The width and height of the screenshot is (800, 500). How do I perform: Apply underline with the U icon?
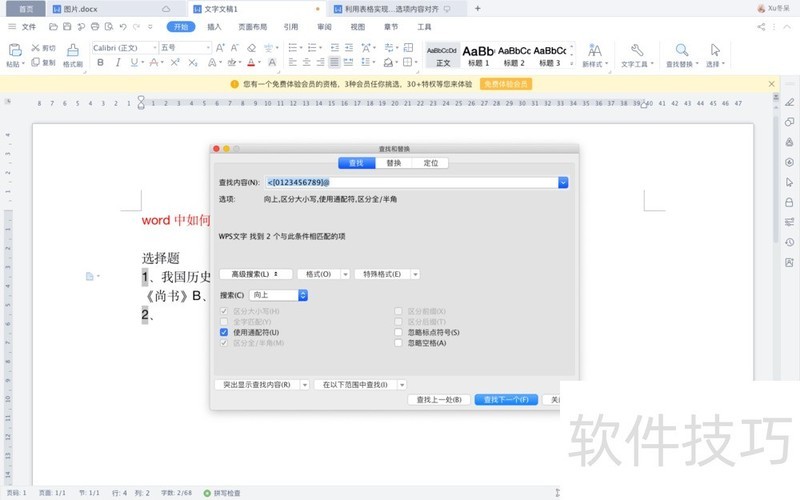(134, 62)
